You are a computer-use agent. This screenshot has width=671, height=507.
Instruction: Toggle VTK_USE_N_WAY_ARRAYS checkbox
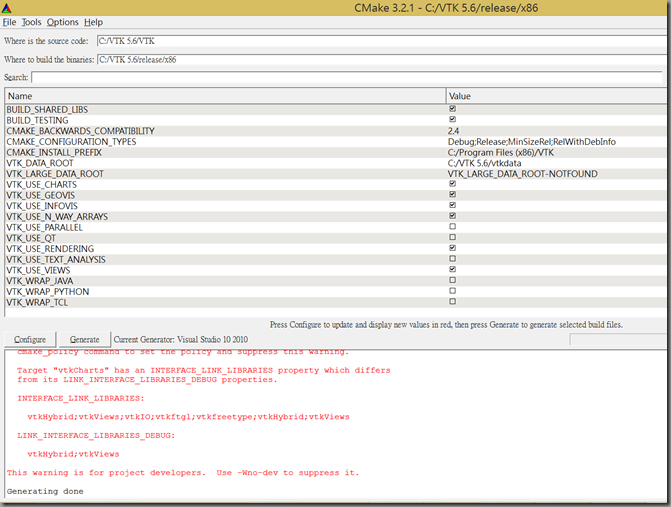(x=452, y=216)
